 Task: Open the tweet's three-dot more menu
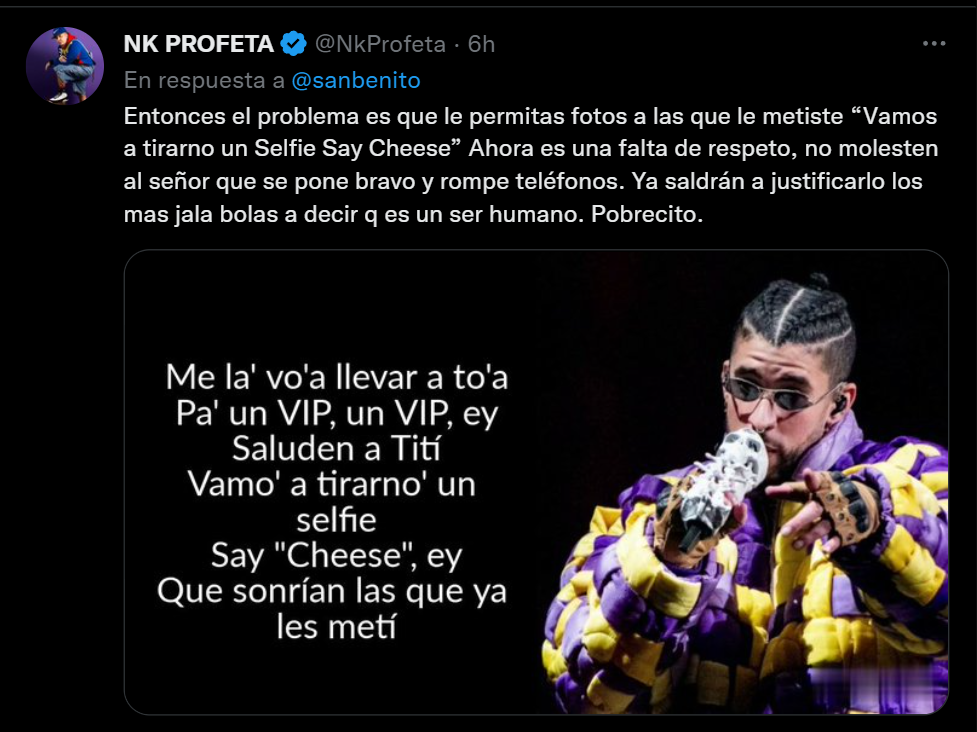[x=933, y=44]
